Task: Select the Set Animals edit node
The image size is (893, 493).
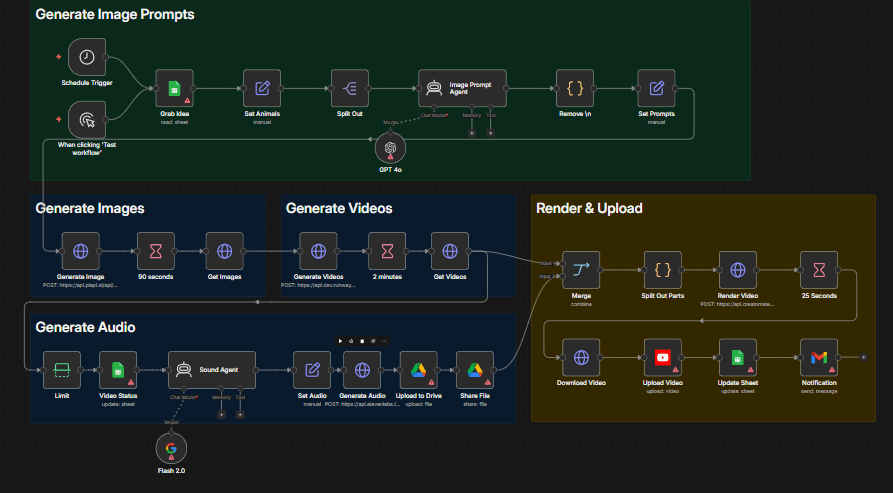Action: [x=262, y=88]
